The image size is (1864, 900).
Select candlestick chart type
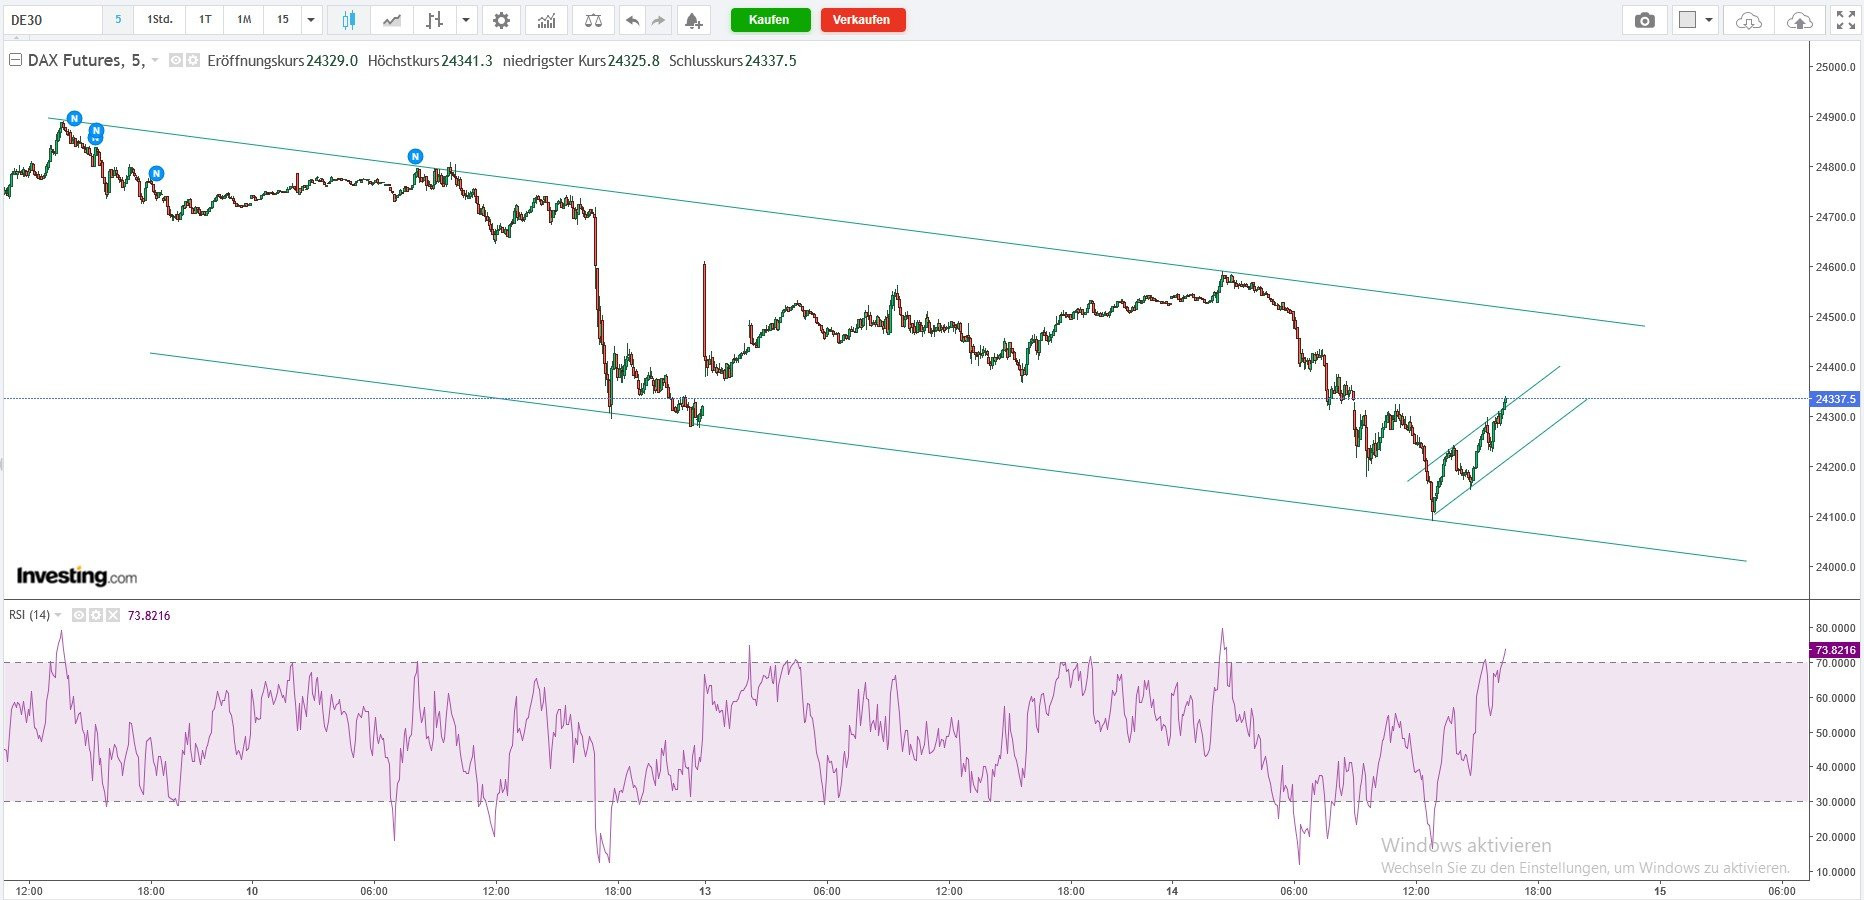click(349, 20)
